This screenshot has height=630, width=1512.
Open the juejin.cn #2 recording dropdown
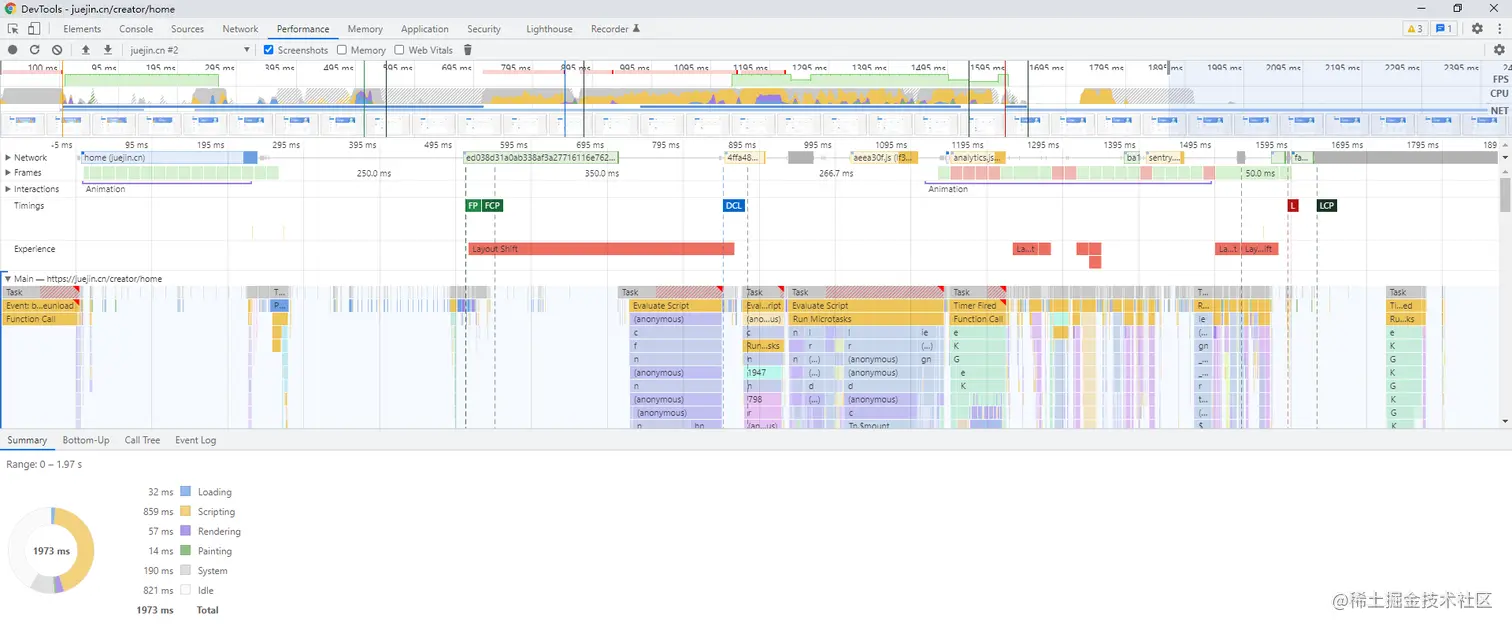(190, 49)
